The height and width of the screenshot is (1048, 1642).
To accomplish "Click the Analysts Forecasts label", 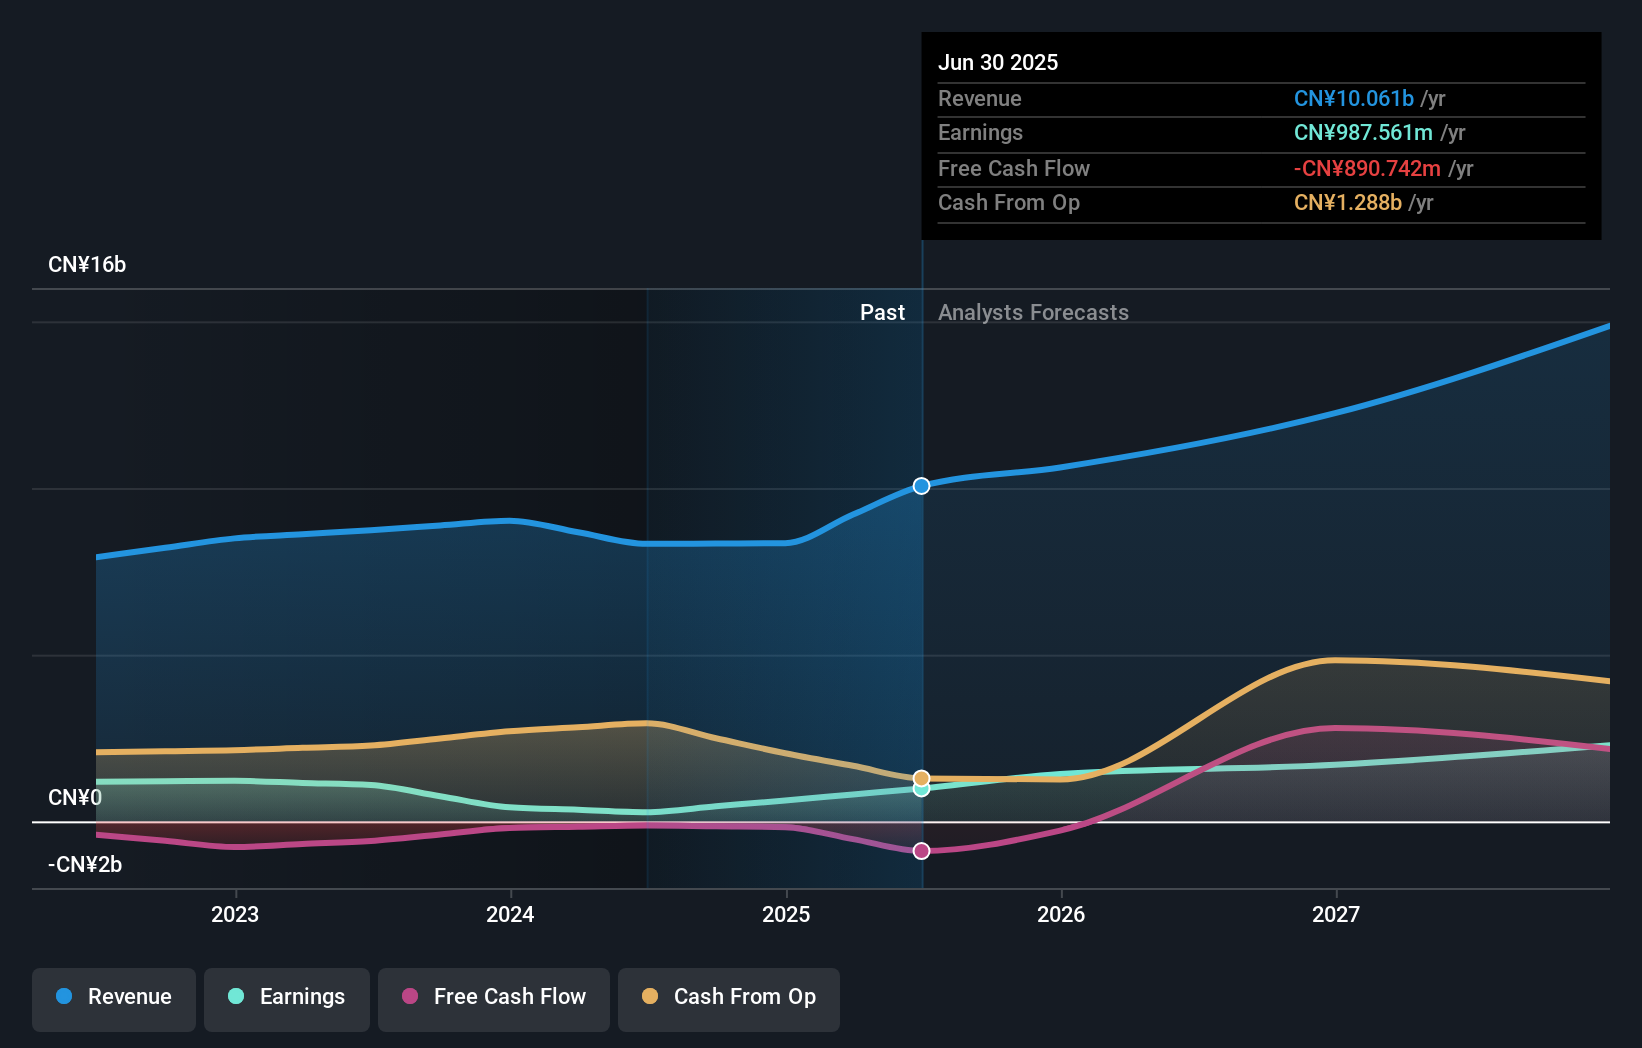I will (x=1033, y=312).
